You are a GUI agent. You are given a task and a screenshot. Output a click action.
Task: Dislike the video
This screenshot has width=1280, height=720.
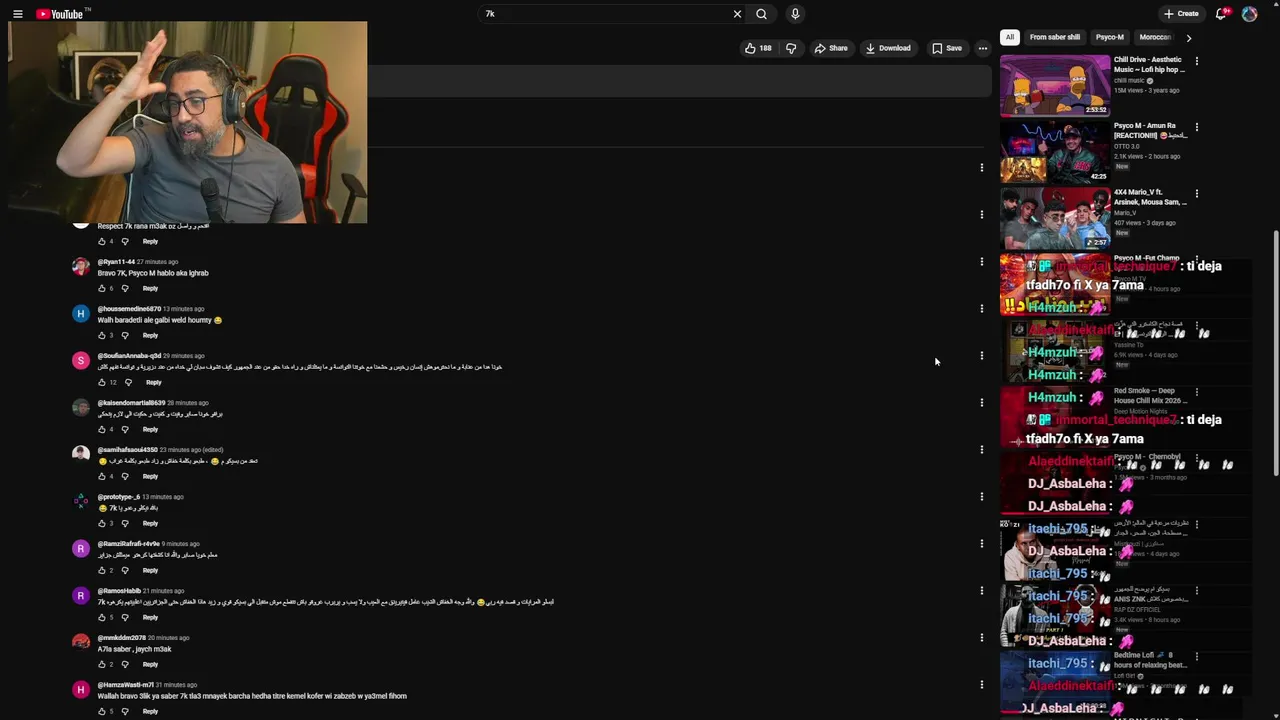coord(791,48)
